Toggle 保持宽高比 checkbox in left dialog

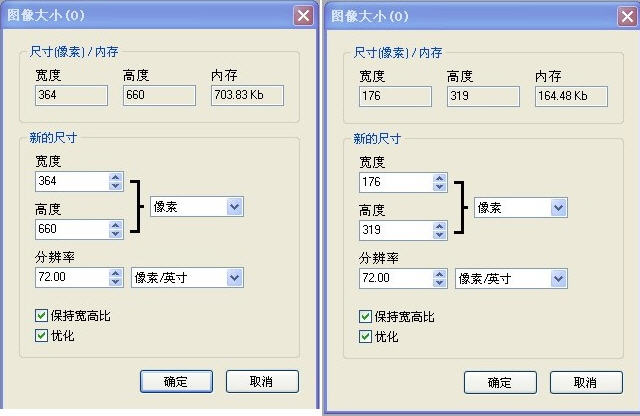click(41, 315)
